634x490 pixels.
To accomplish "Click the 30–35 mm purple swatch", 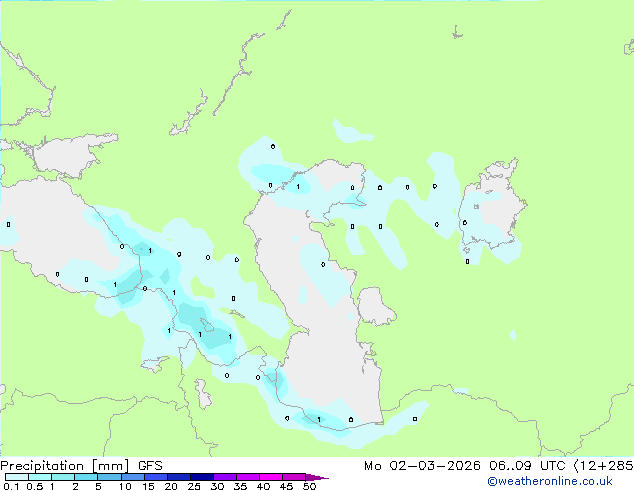I will click(224, 477).
